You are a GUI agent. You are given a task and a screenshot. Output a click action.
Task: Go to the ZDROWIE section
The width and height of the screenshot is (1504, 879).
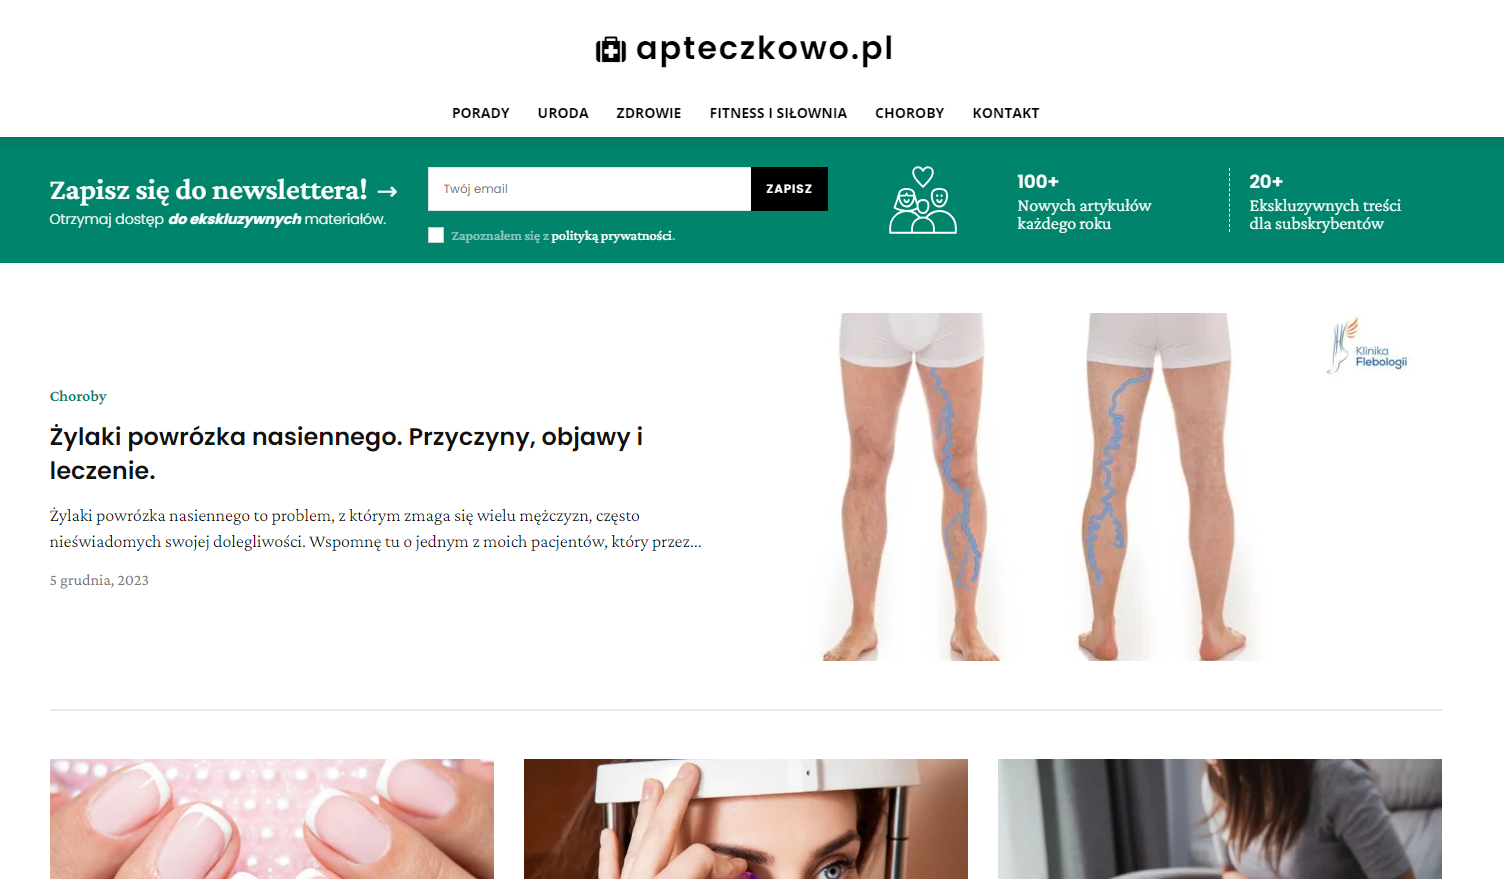tap(649, 113)
